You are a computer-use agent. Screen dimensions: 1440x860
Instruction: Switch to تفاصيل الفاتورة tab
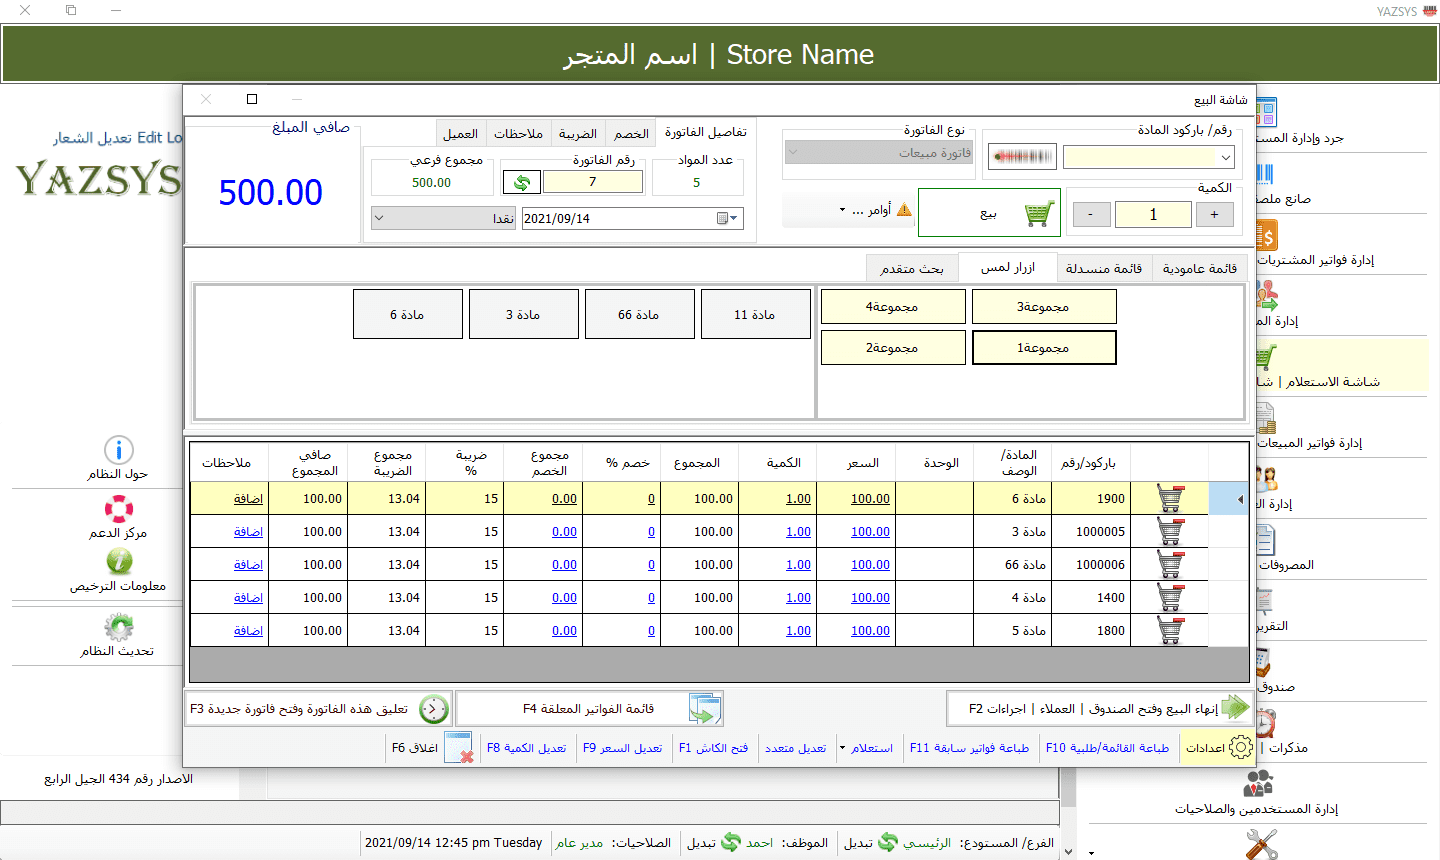(705, 132)
